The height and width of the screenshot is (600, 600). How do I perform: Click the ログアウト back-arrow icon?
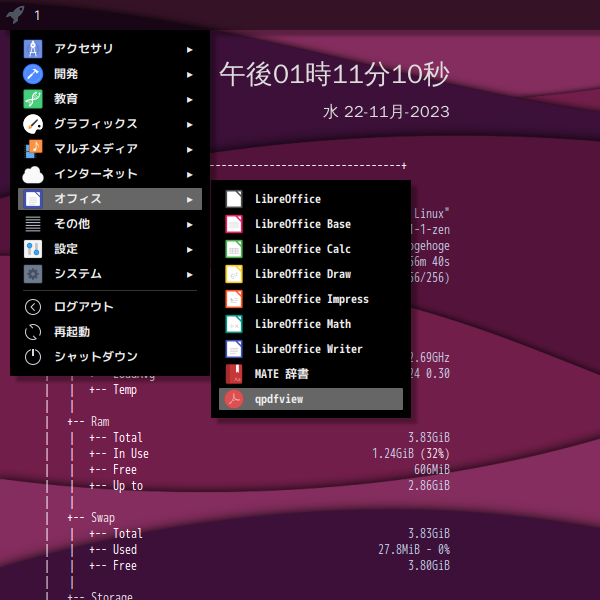33,307
